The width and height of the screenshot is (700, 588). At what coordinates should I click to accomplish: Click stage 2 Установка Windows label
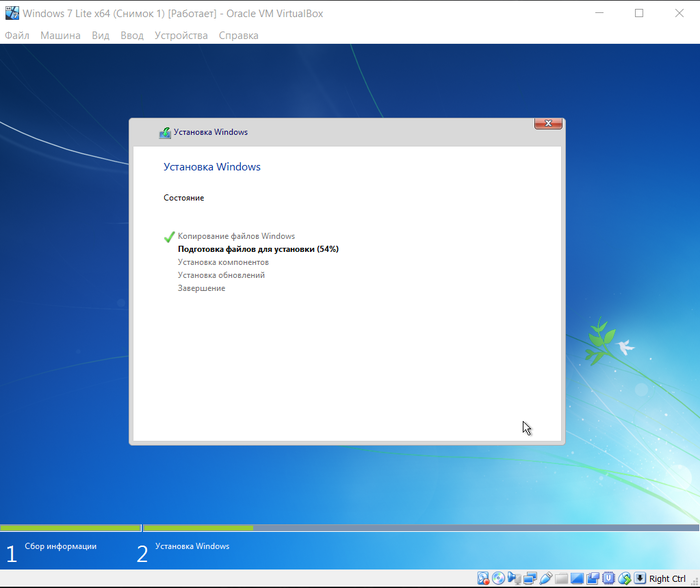pos(192,546)
